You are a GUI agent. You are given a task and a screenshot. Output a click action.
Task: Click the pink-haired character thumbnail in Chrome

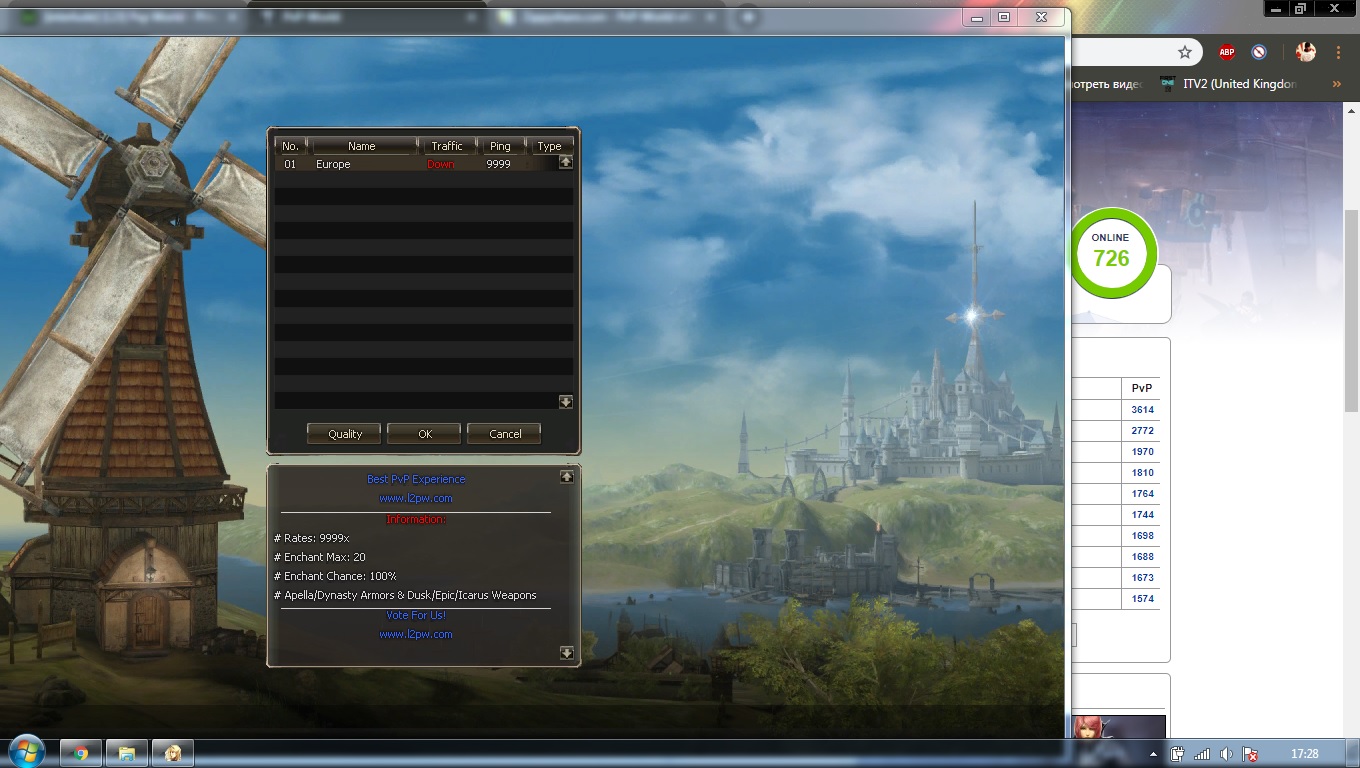click(x=1118, y=728)
